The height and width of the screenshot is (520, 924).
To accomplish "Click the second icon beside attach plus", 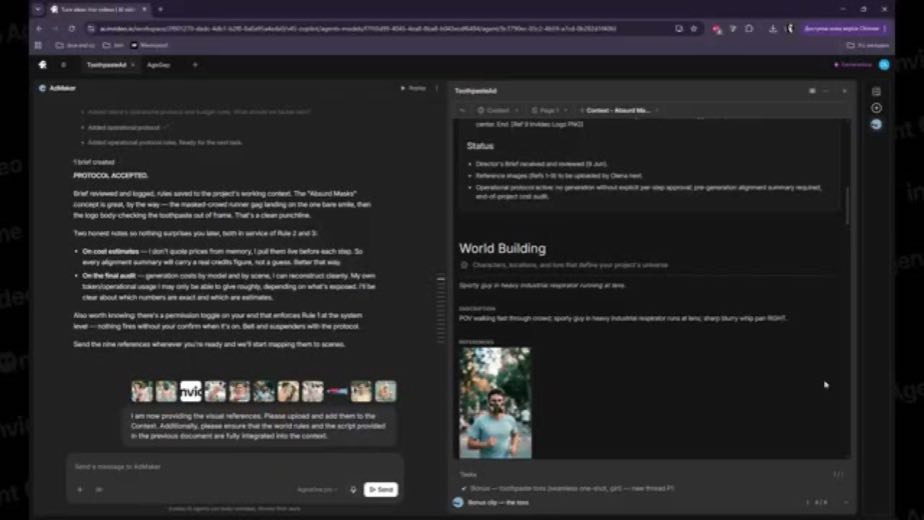I will (x=98, y=489).
